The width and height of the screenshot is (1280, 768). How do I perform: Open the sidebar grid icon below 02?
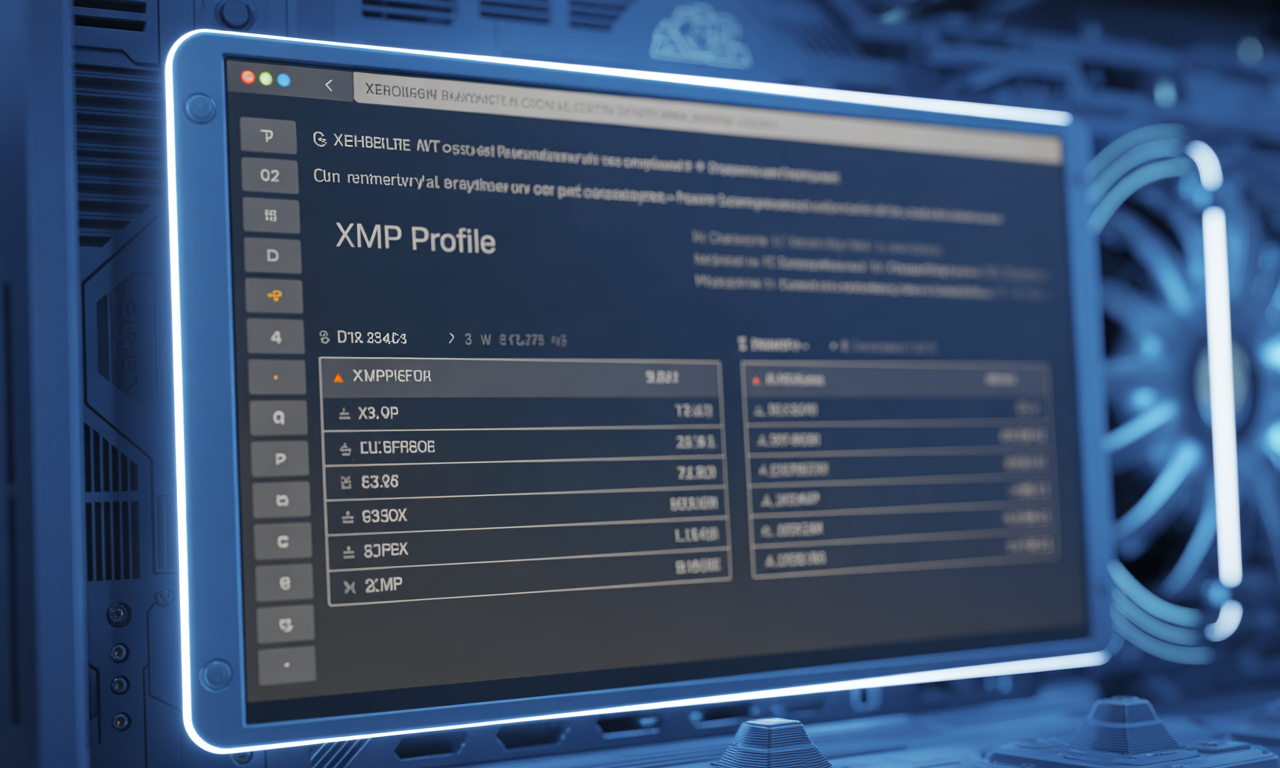[x=271, y=215]
